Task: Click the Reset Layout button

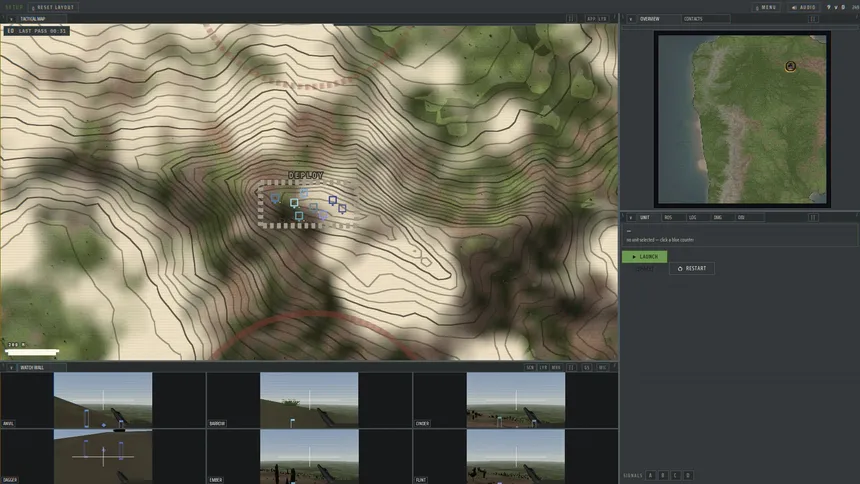Action: pyautogui.click(x=53, y=7)
